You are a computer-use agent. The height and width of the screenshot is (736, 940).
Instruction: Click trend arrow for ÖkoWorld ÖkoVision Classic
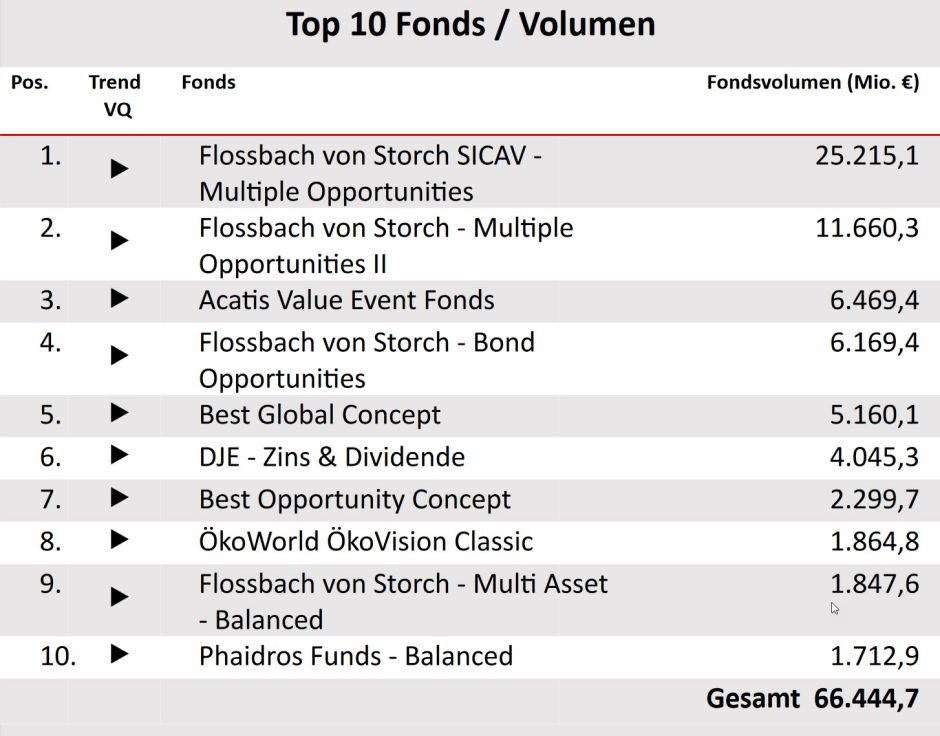click(x=120, y=539)
